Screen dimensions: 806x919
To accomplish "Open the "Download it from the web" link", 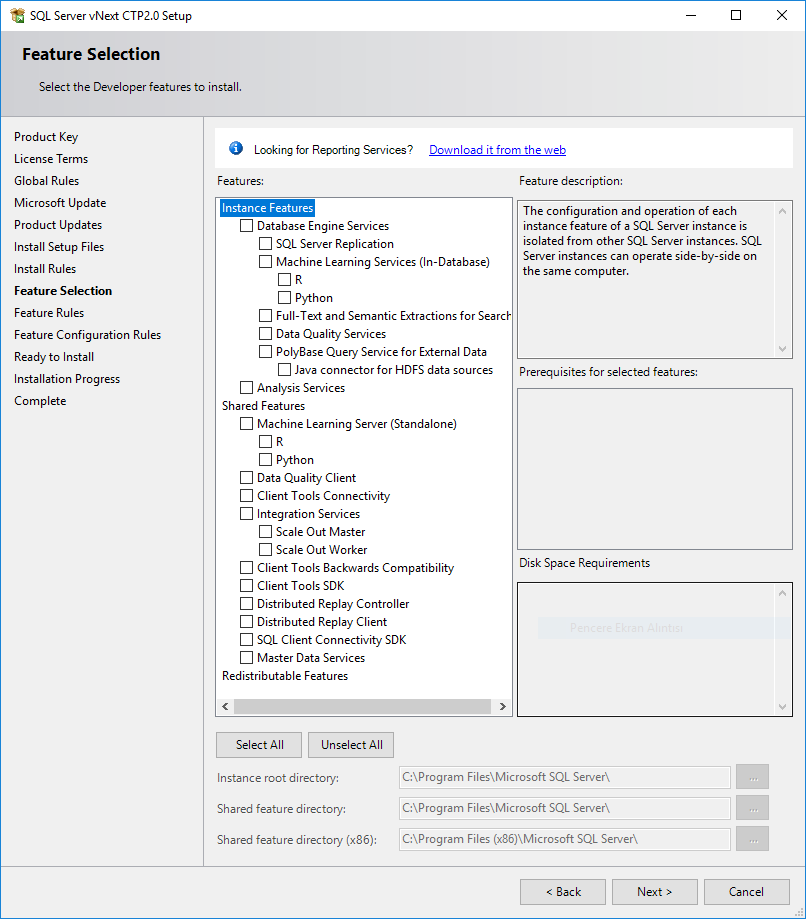I will click(497, 149).
